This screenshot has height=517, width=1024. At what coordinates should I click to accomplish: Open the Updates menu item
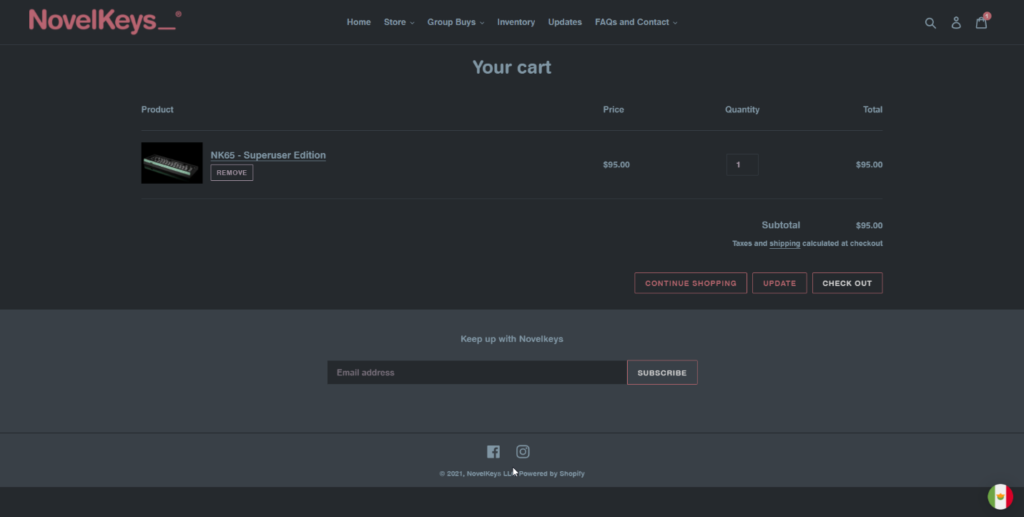tap(565, 22)
